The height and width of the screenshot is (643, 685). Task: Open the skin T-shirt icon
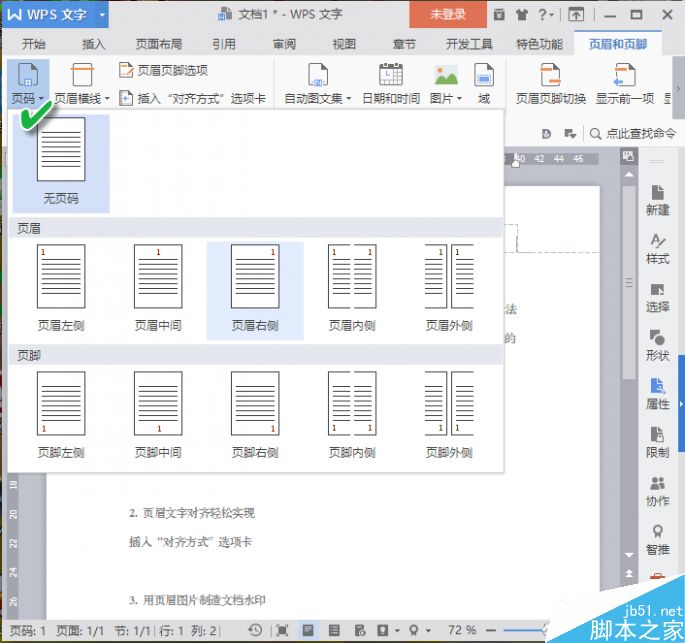pyautogui.click(x=521, y=15)
